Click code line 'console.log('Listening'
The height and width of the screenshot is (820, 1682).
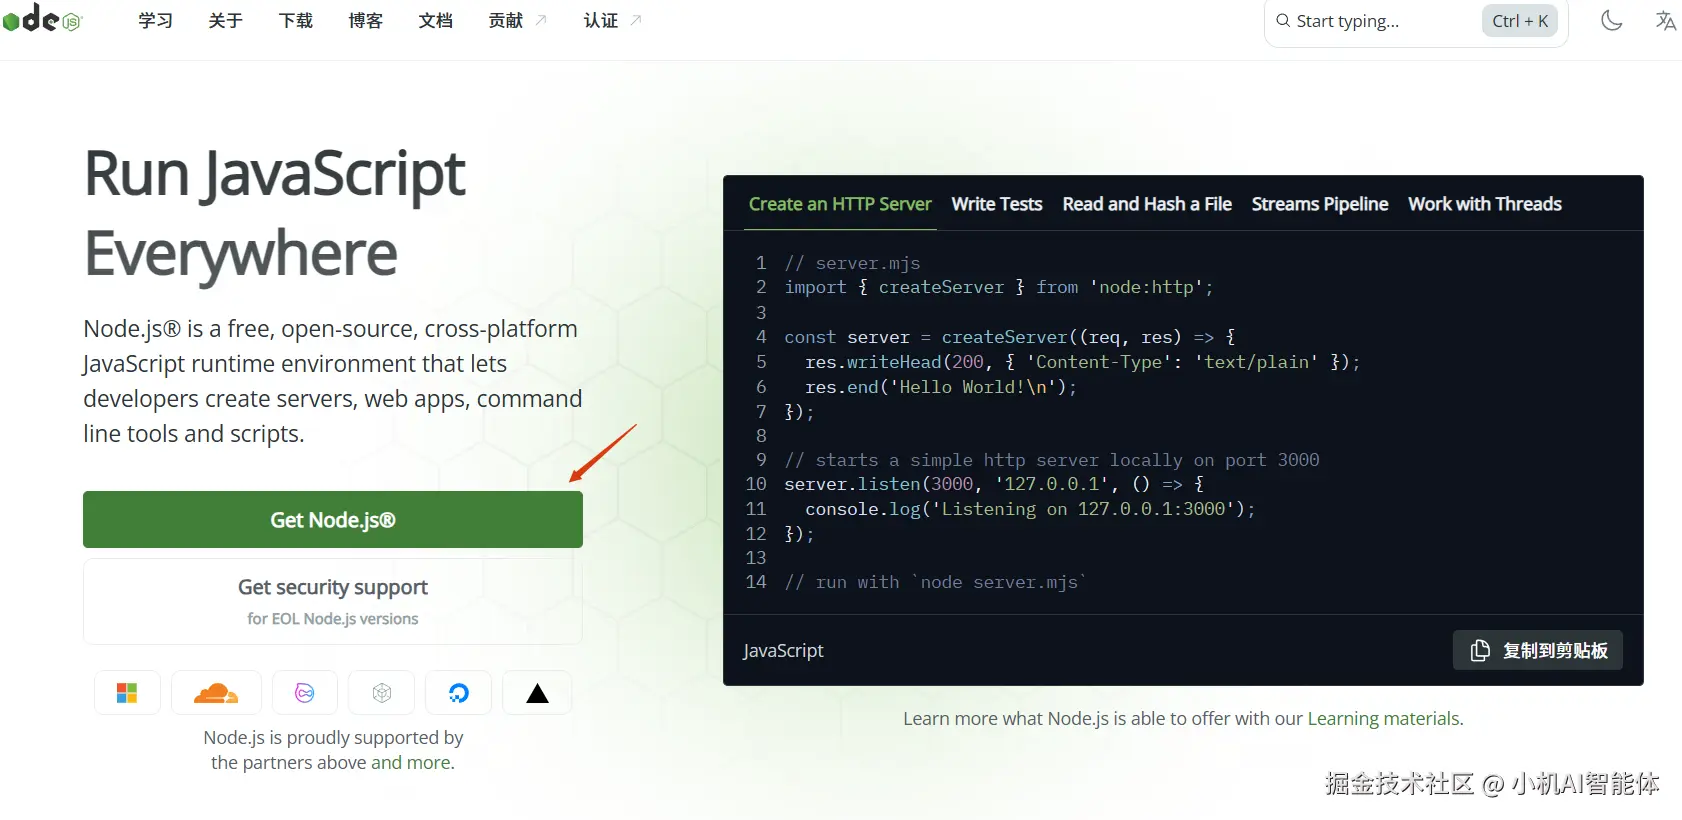[1030, 509]
